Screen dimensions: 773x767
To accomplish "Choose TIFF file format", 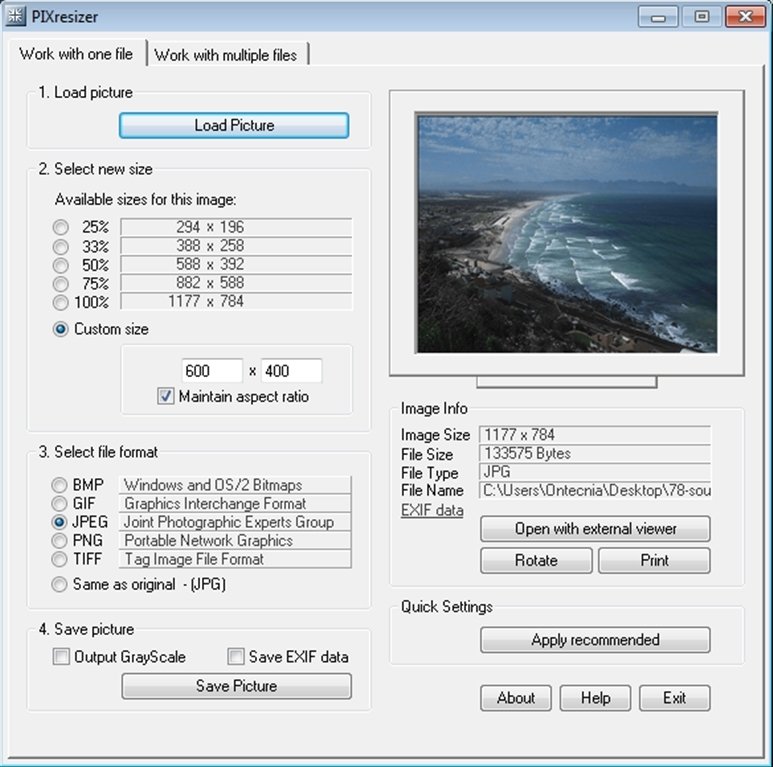I will tap(59, 559).
